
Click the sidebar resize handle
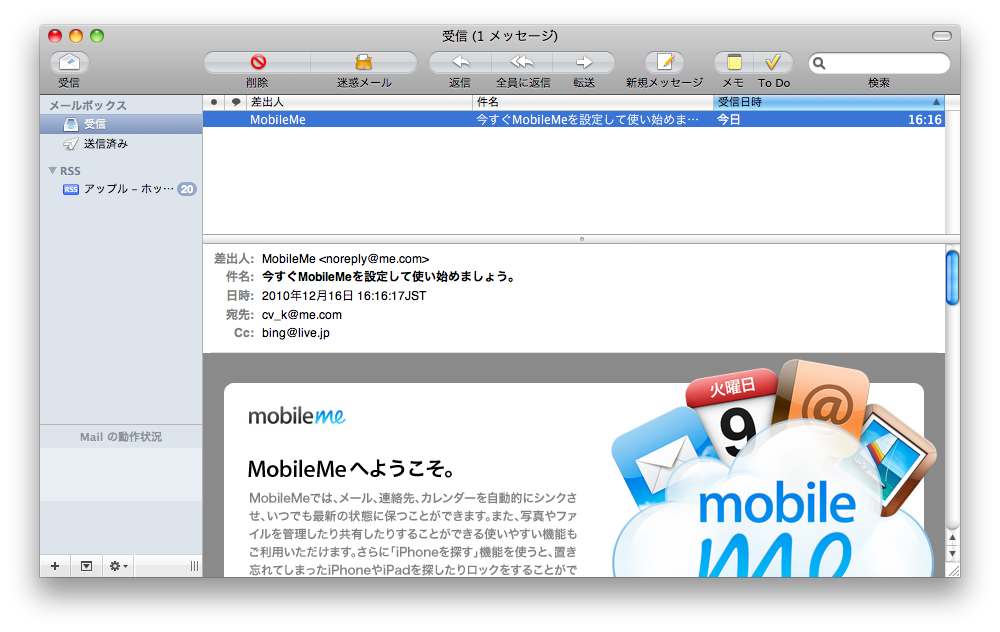[194, 566]
